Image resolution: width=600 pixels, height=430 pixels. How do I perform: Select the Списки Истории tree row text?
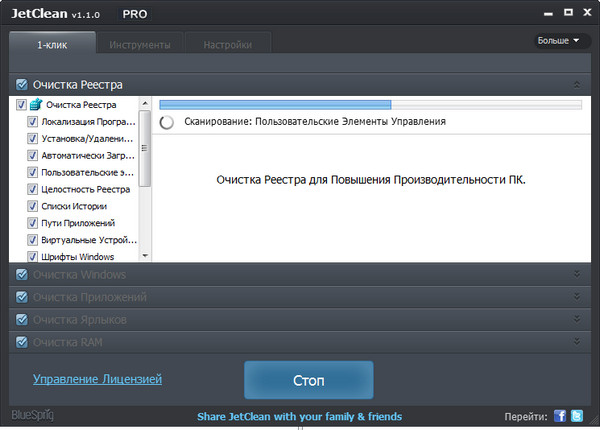coord(74,206)
